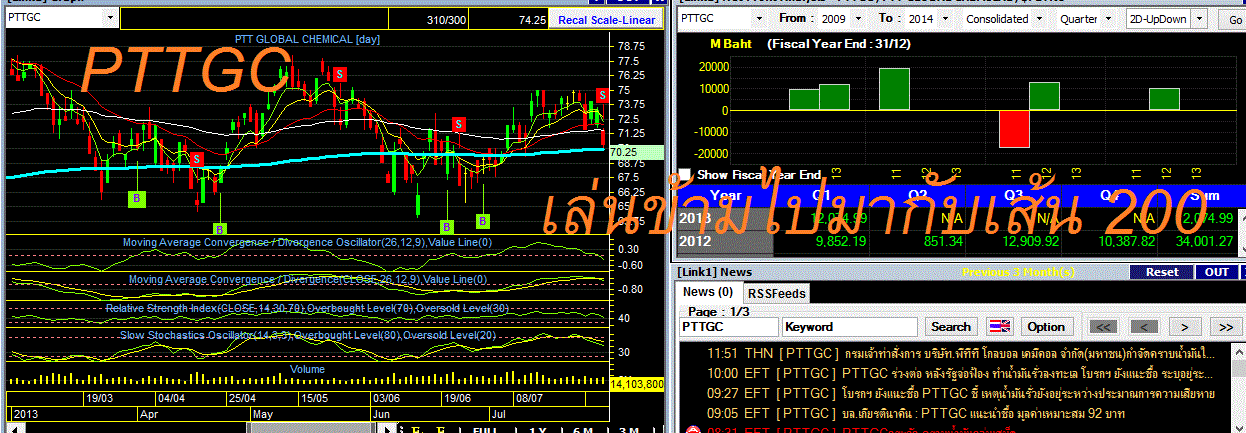Toggle the Show Fiscal Year End checkbox
This screenshot has height=433, width=1246.
click(684, 174)
